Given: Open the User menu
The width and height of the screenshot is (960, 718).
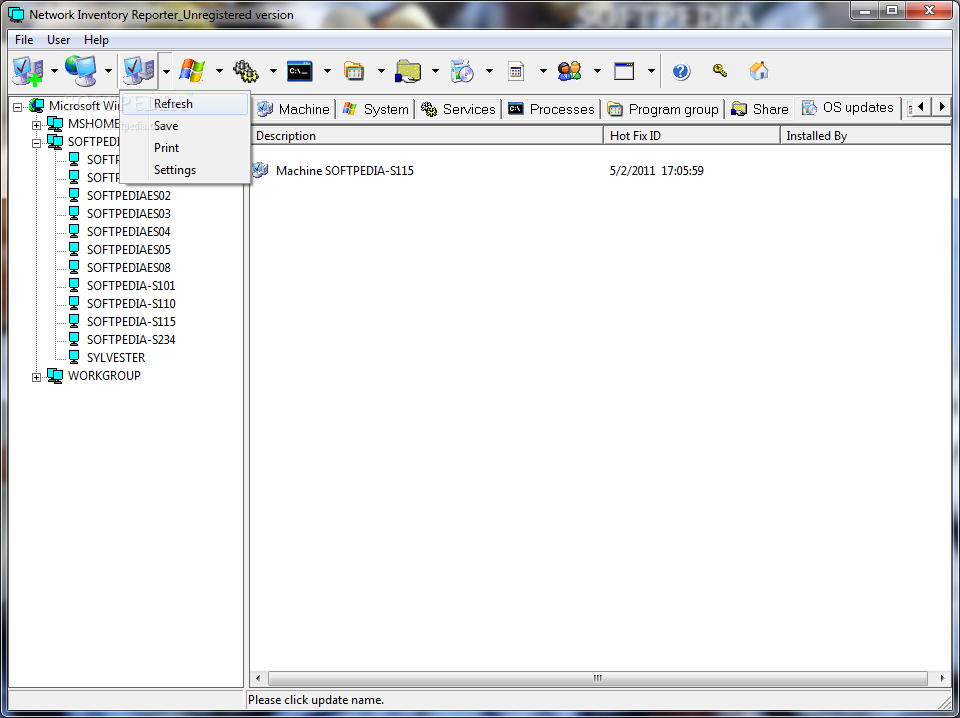Looking at the screenshot, I should coord(58,40).
